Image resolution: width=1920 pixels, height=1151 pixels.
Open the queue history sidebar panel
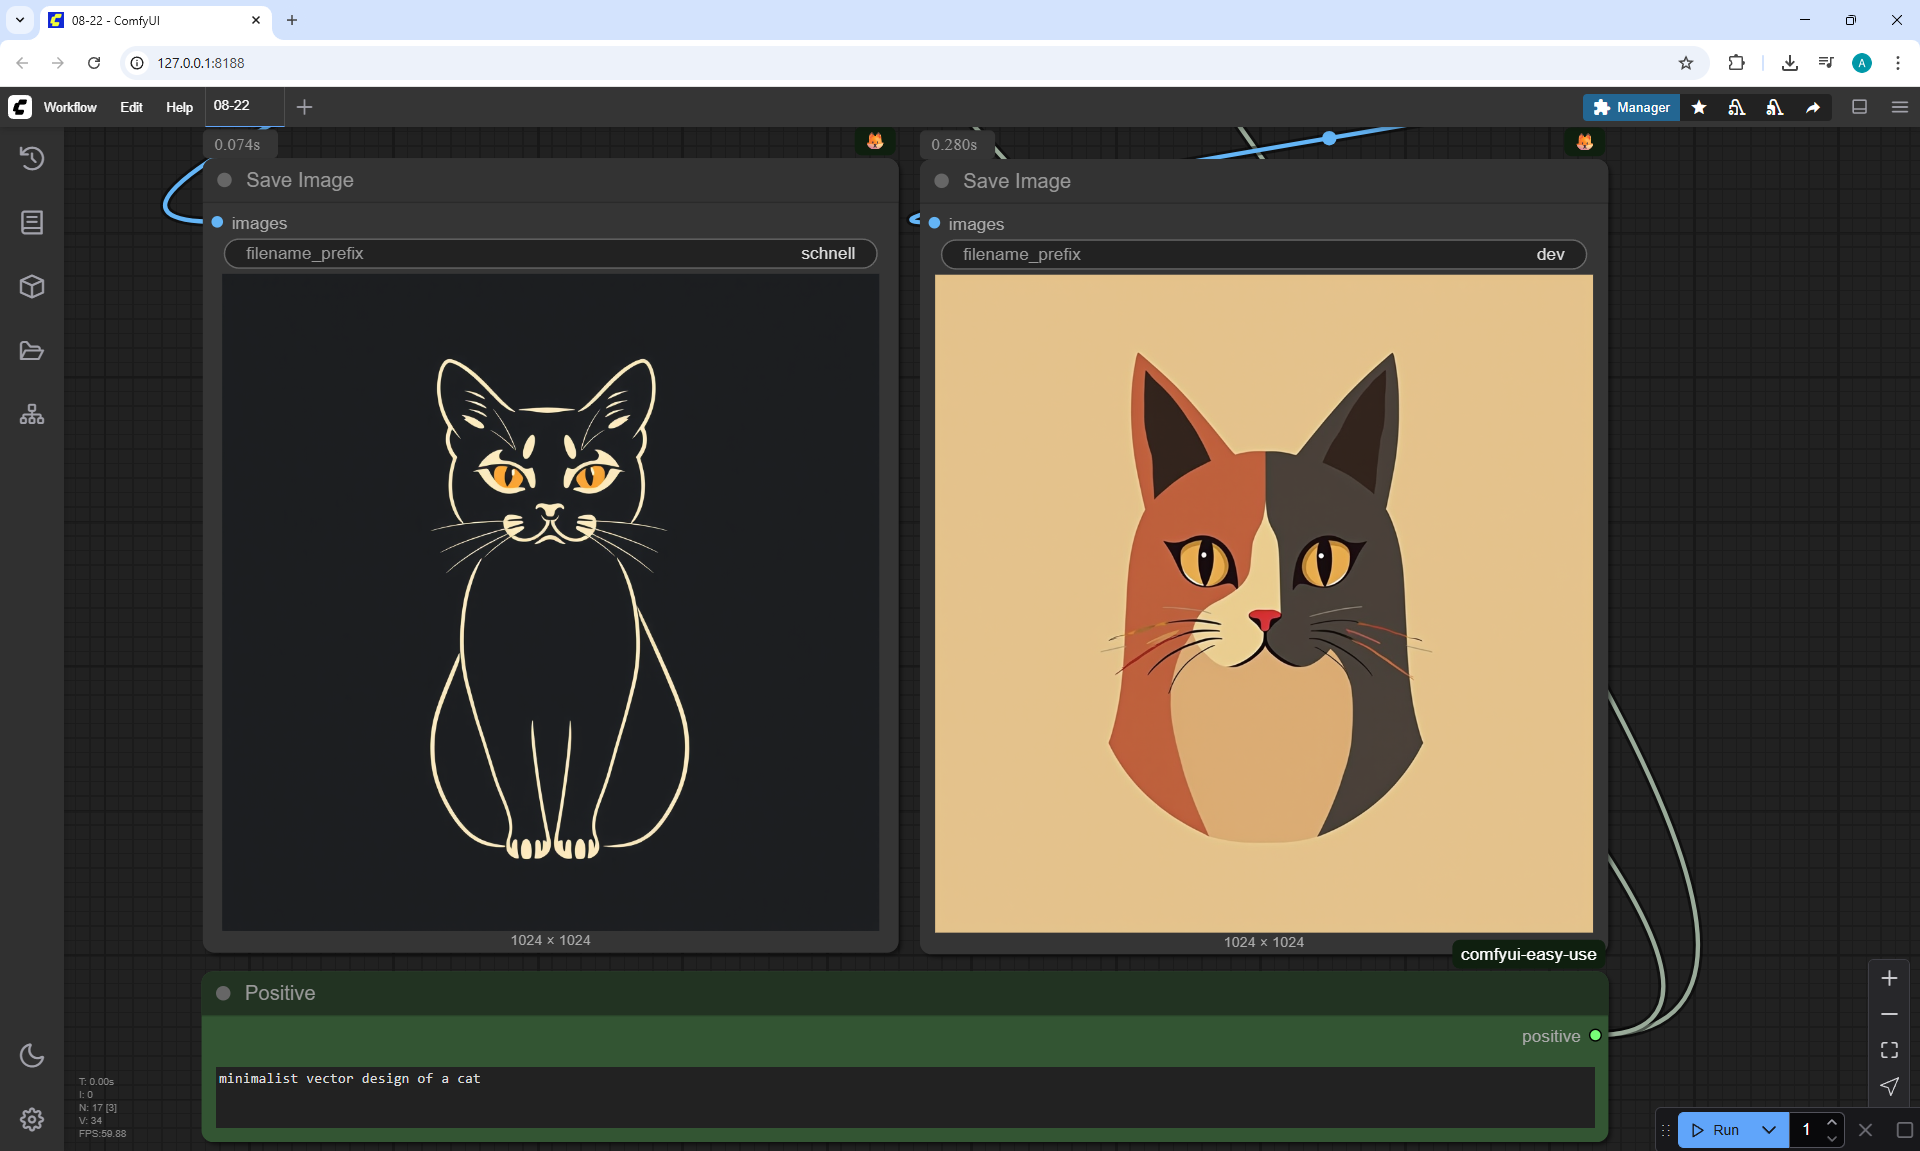click(x=32, y=158)
